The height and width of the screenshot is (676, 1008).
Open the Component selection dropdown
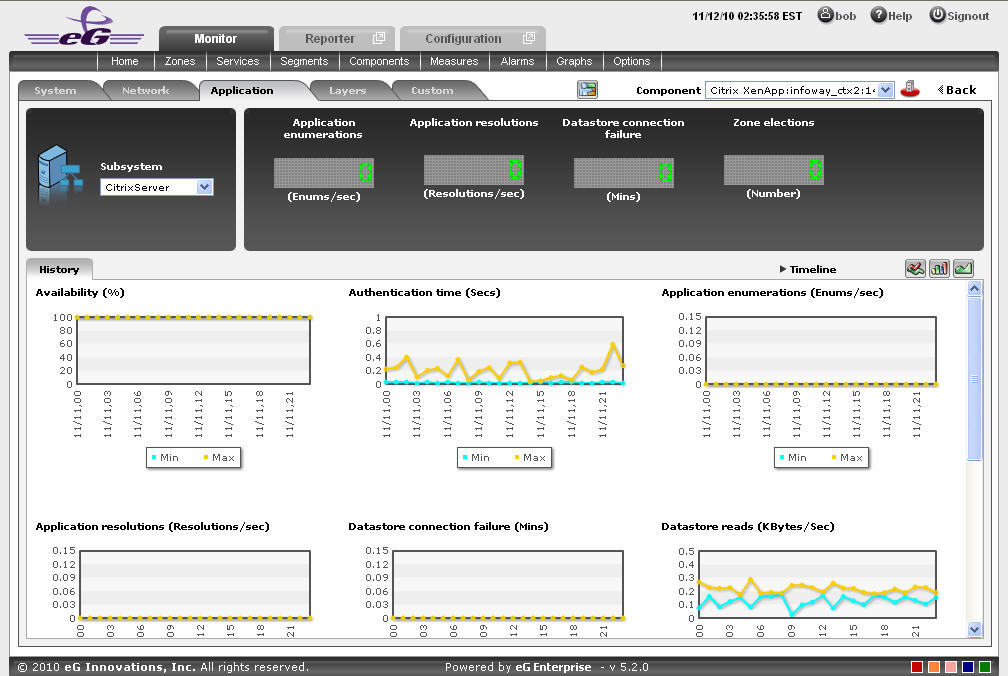[799, 90]
